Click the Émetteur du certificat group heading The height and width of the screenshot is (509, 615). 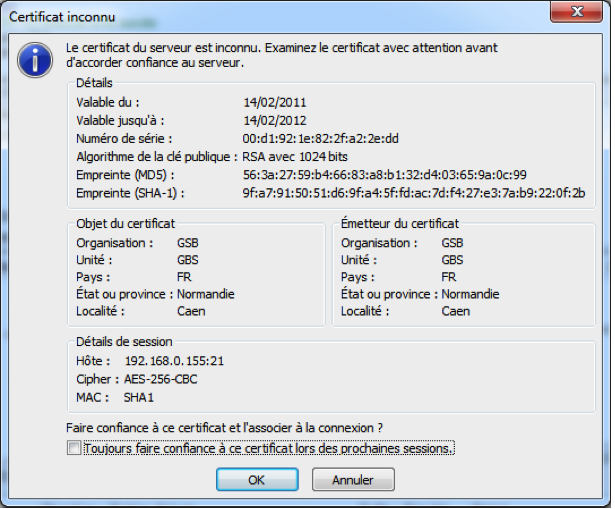pyautogui.click(x=399, y=224)
